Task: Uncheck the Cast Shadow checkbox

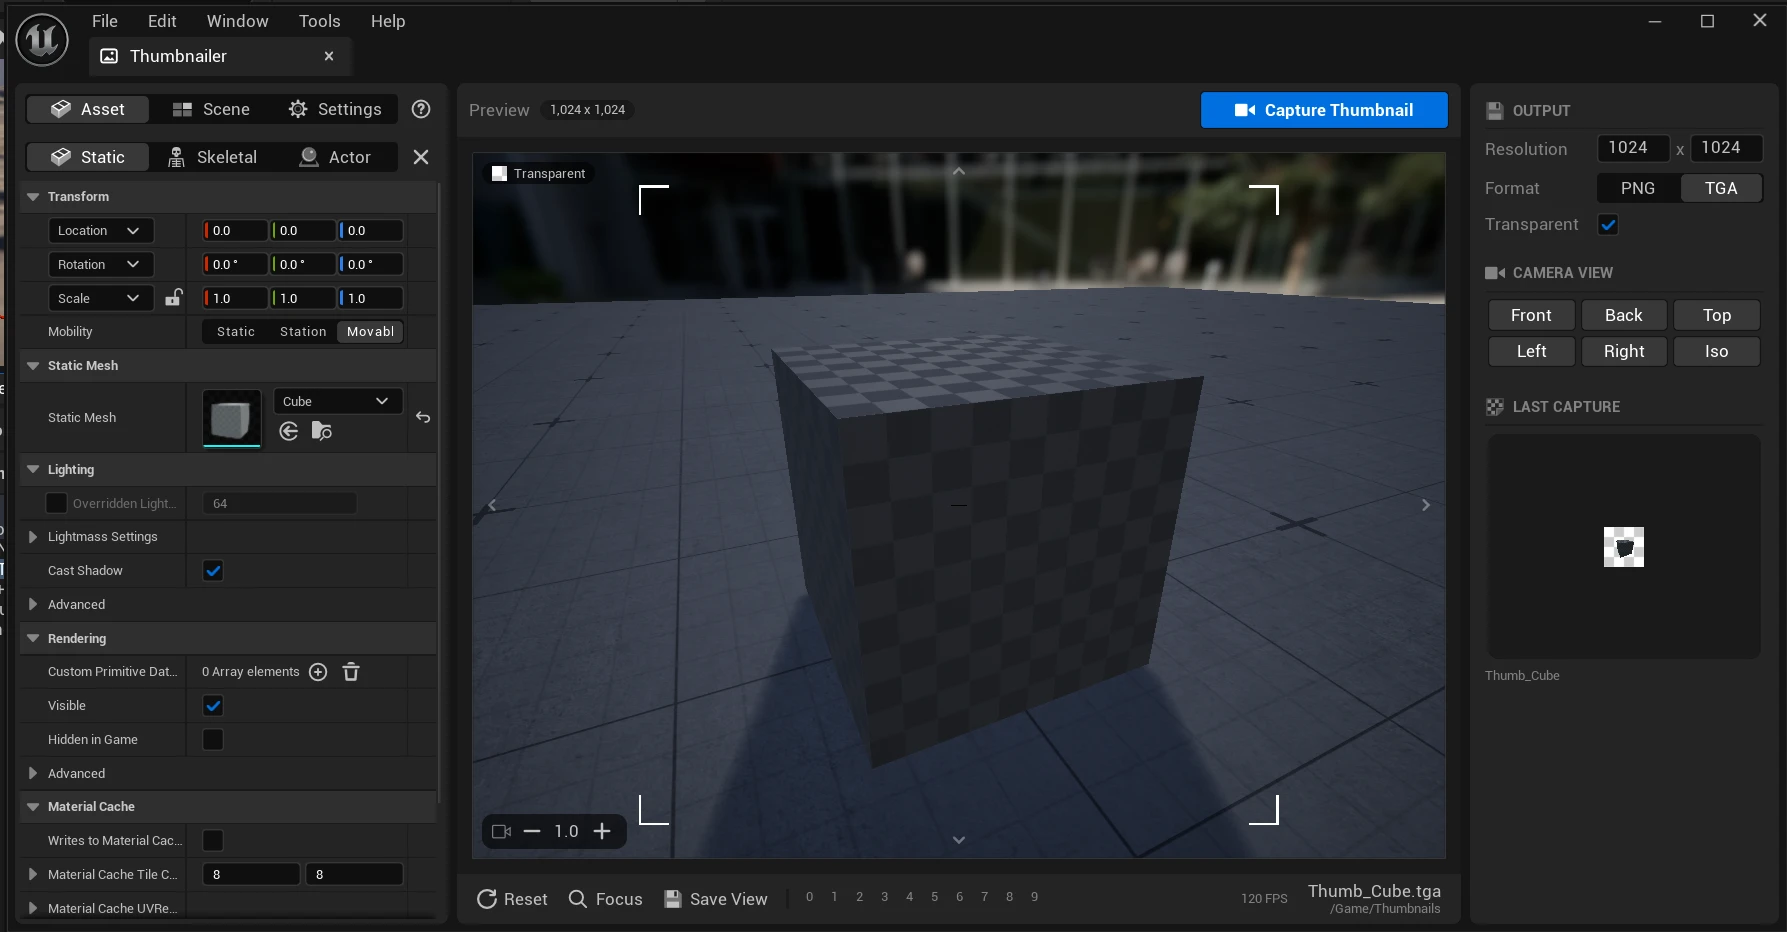Action: click(213, 571)
